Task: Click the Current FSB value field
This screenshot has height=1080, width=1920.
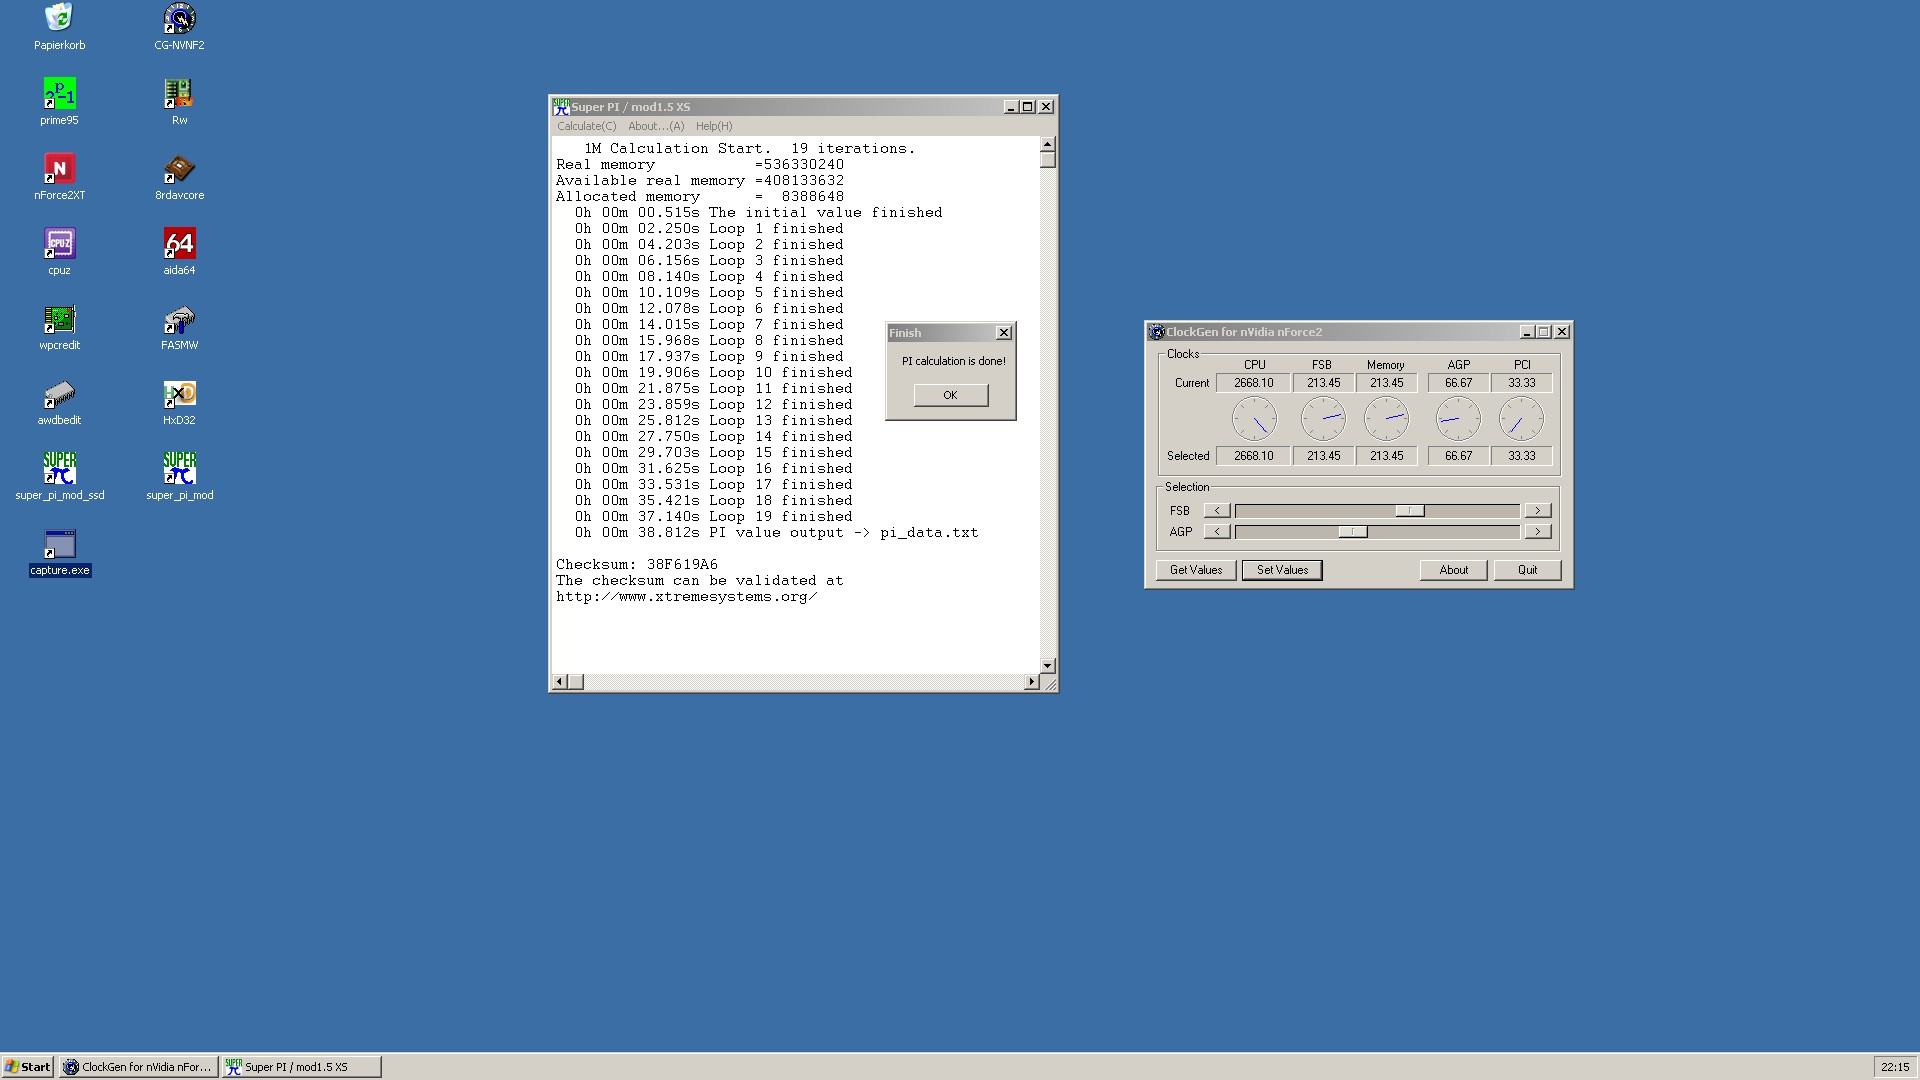Action: pos(1323,383)
